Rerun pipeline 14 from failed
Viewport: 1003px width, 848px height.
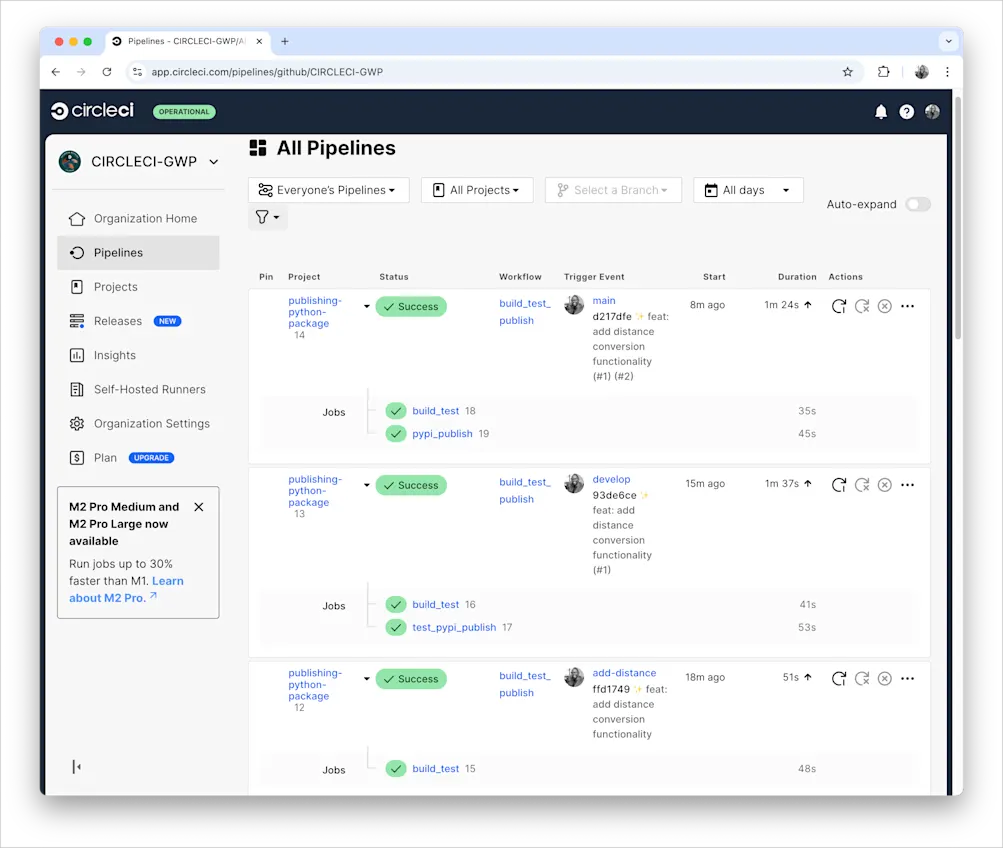862,306
